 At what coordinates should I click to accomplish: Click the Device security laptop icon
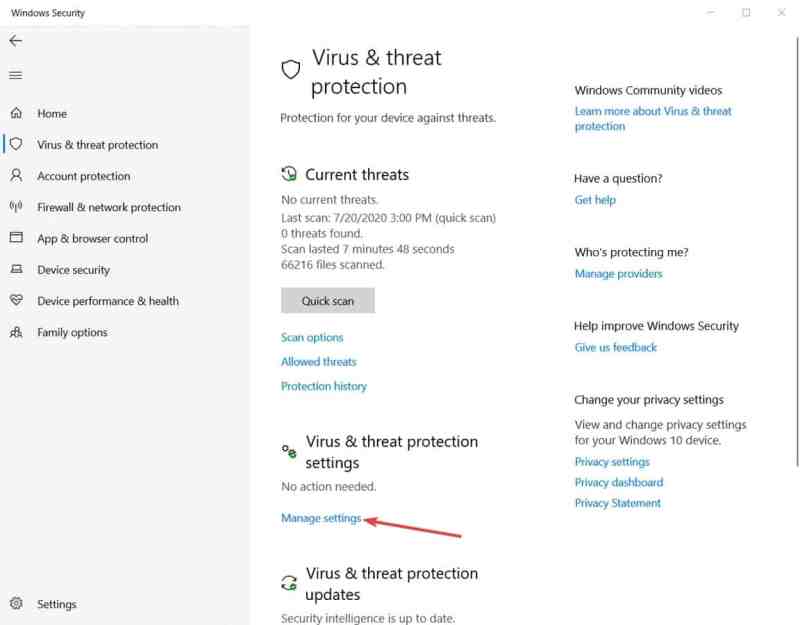(16, 269)
